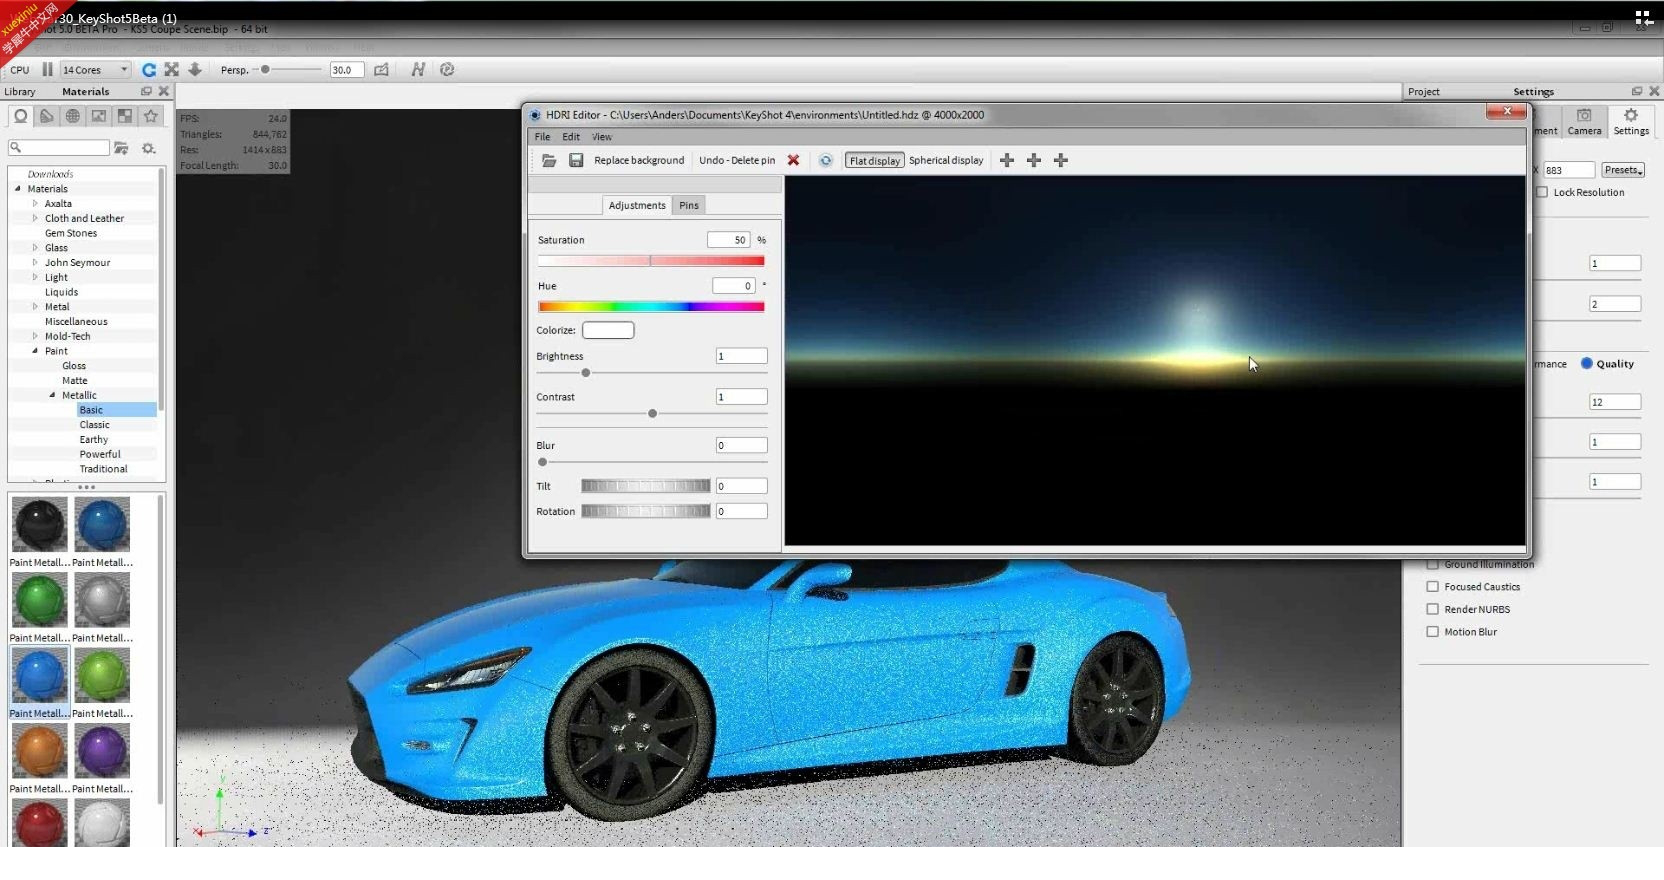Image resolution: width=1664 pixels, height=880 pixels.
Task: Enable the Ground Illumination checkbox
Action: 1432,564
